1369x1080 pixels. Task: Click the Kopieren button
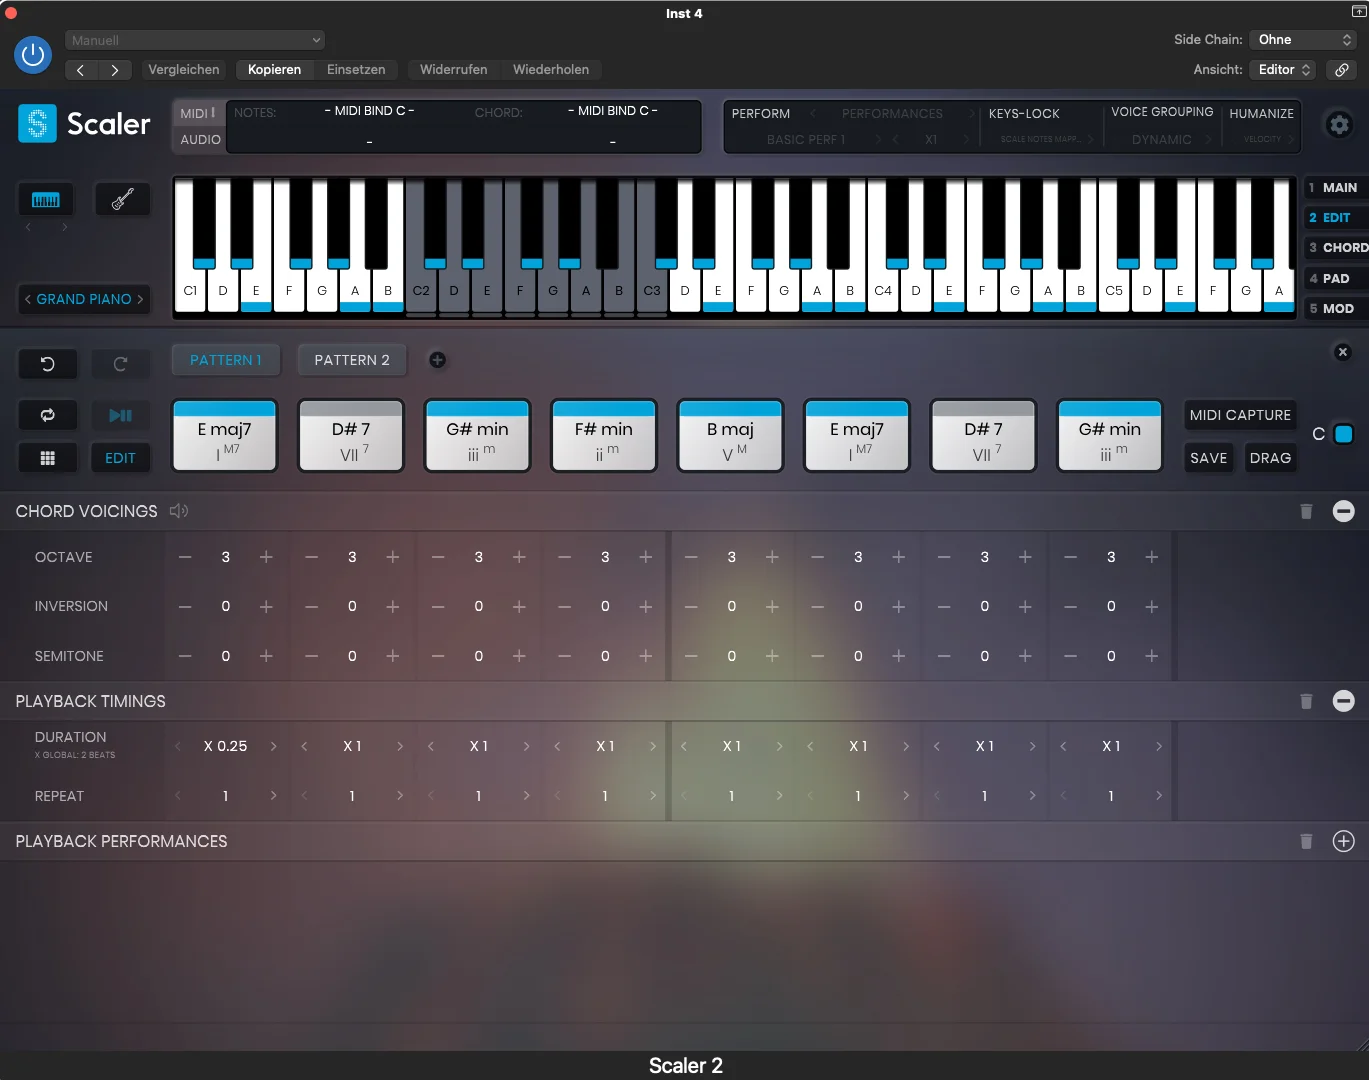(274, 69)
